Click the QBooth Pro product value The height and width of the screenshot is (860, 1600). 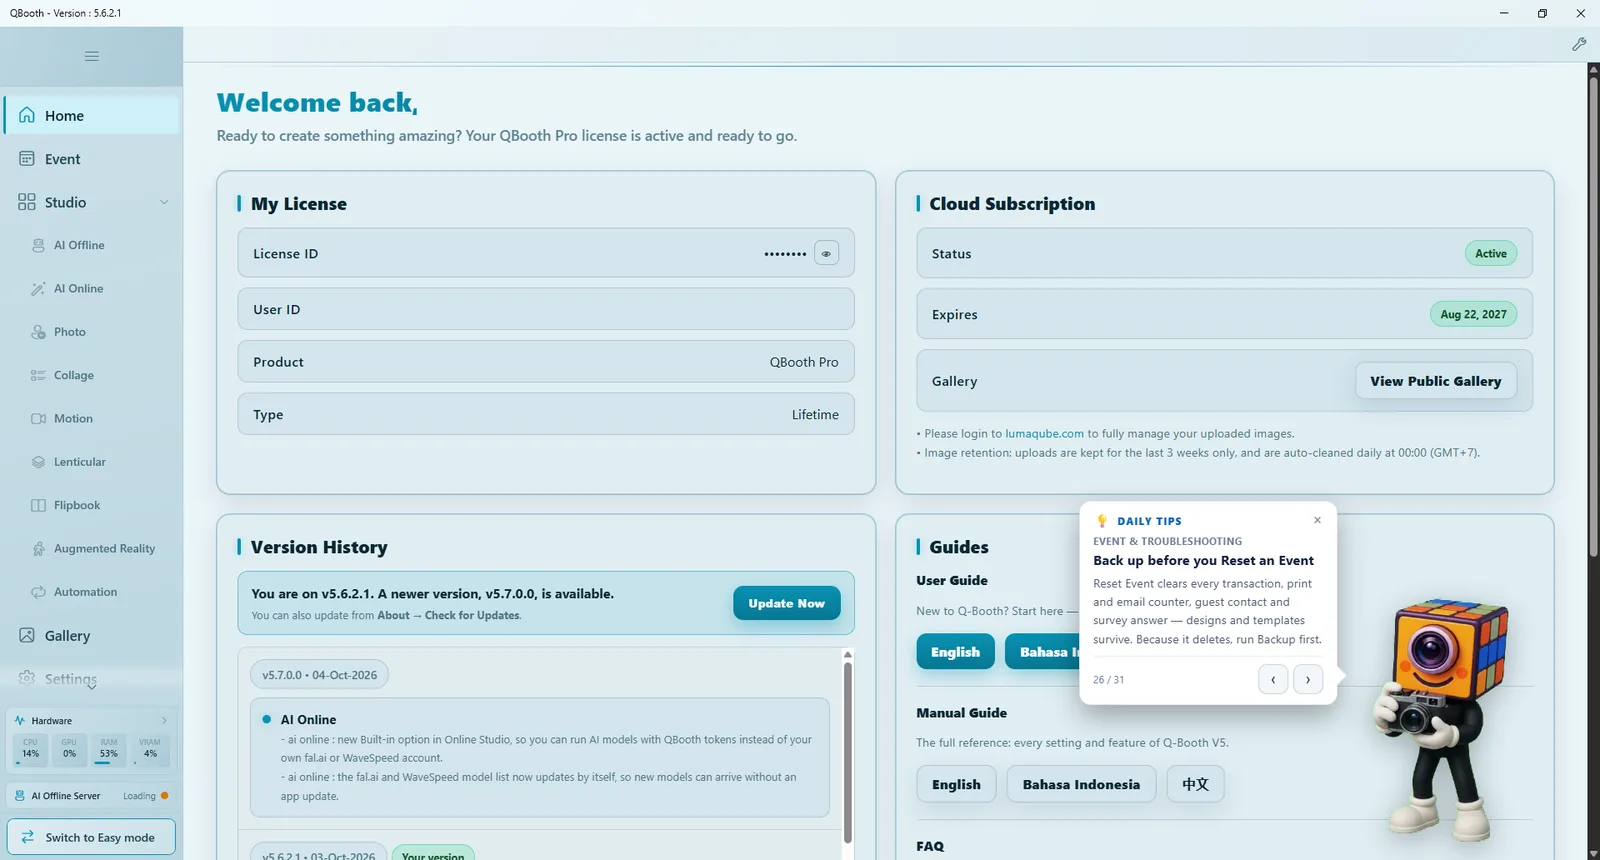(x=804, y=362)
